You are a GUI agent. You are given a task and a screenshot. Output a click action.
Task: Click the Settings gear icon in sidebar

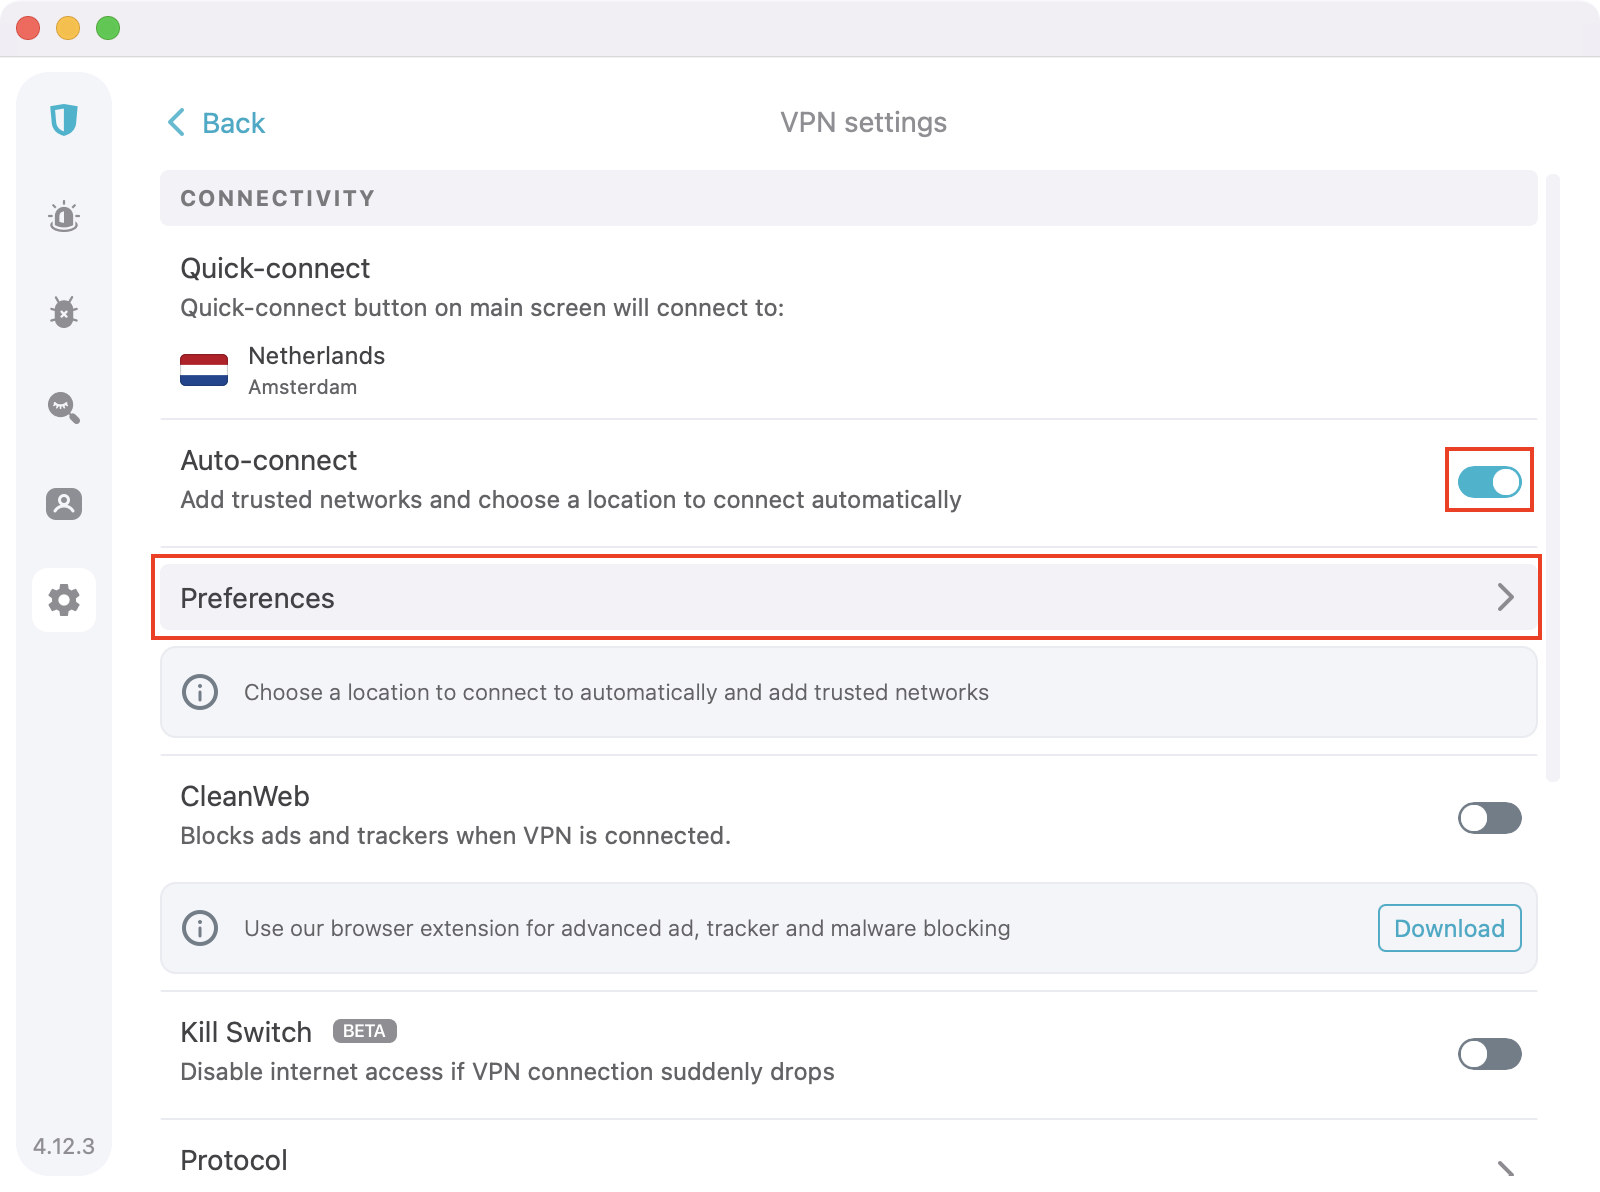[x=64, y=600]
